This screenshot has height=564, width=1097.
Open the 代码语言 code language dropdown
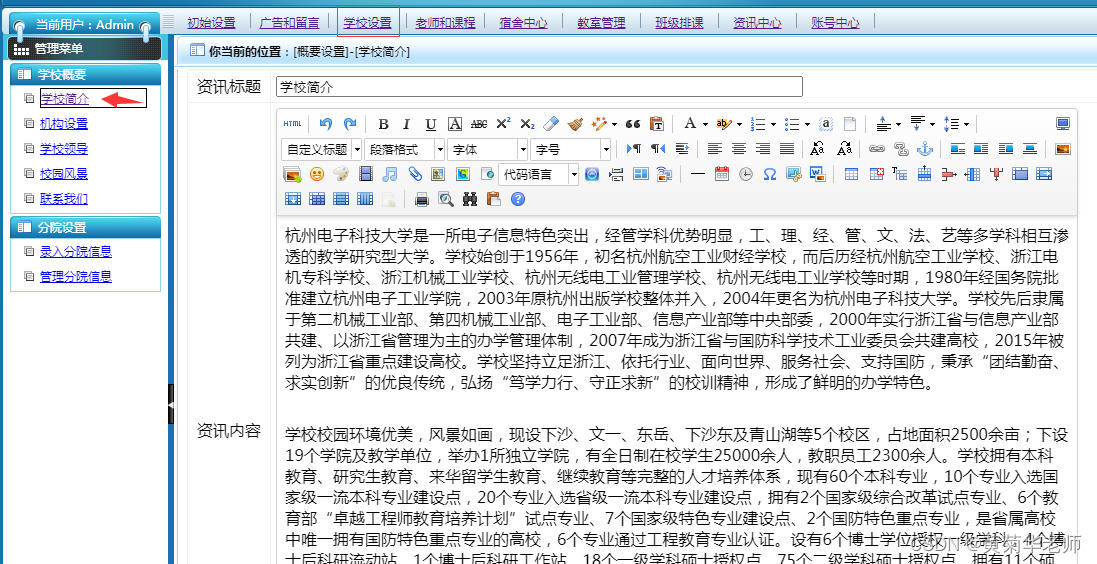pos(539,174)
